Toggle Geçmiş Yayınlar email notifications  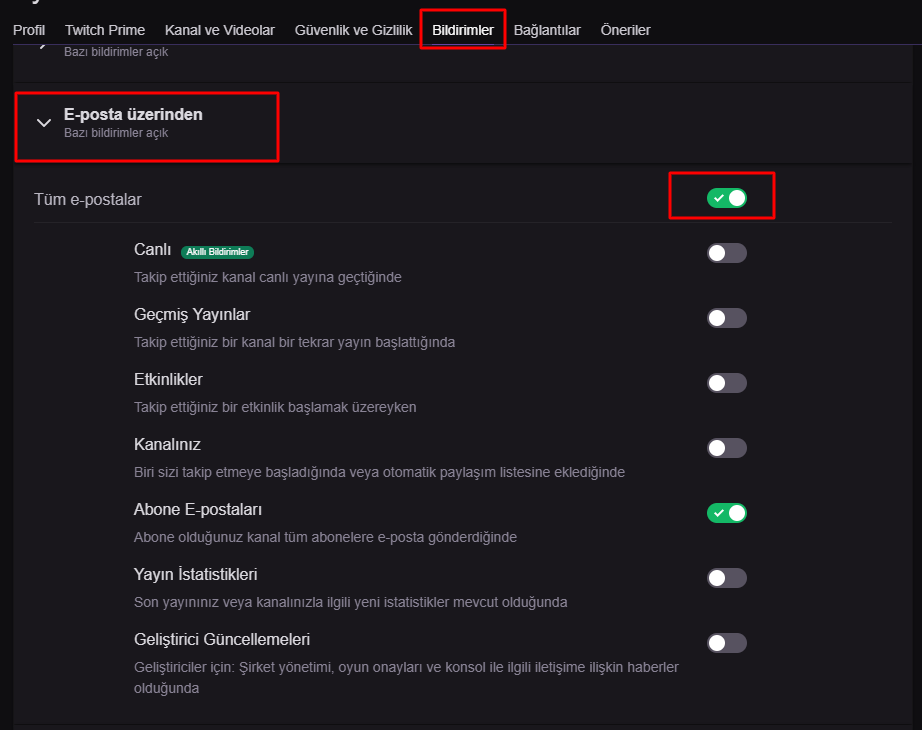[727, 318]
